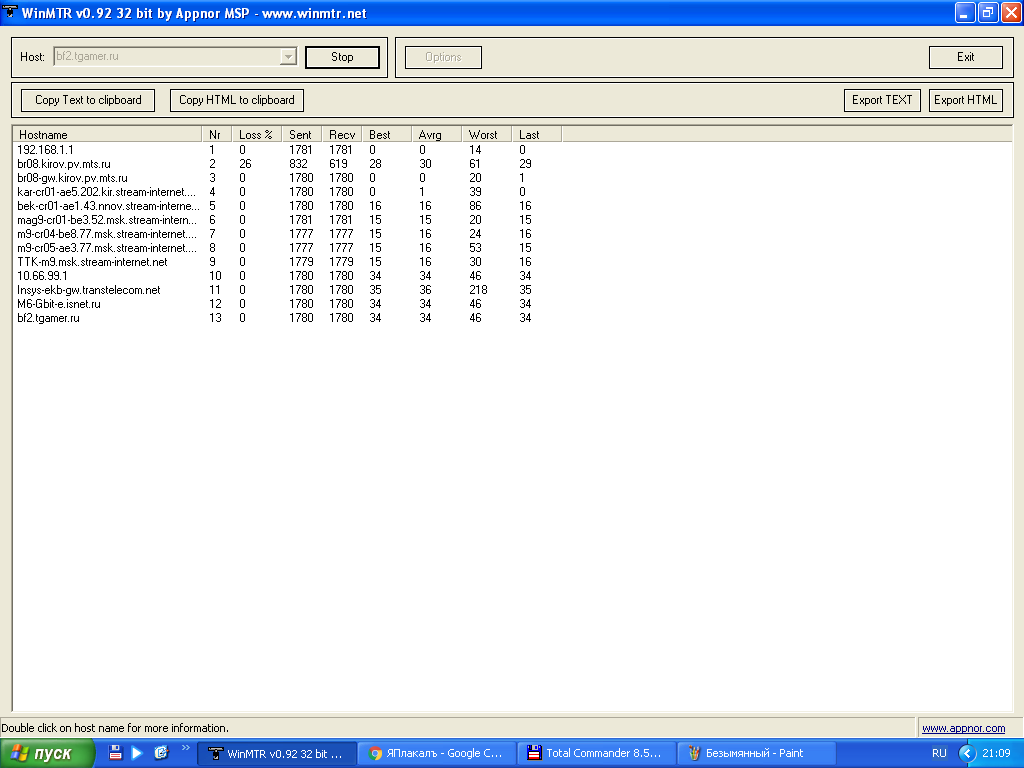The image size is (1024, 768).
Task: Open the www.appnor.com link
Action: coord(963,728)
